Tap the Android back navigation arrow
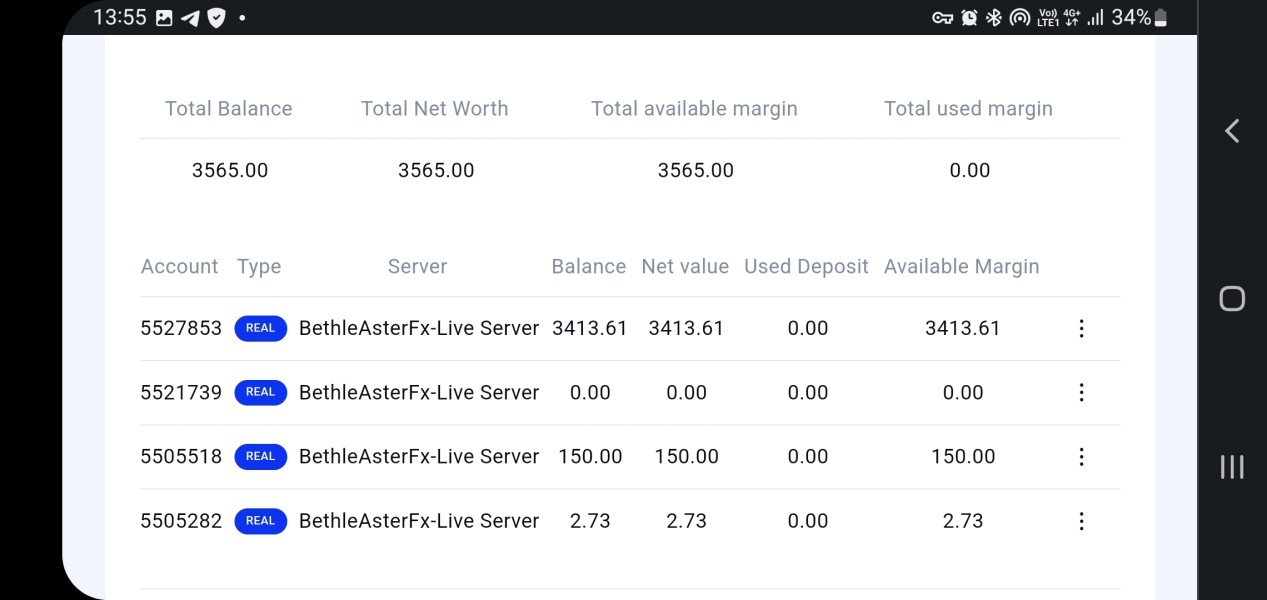Viewport: 1267px width, 600px height. [1232, 131]
